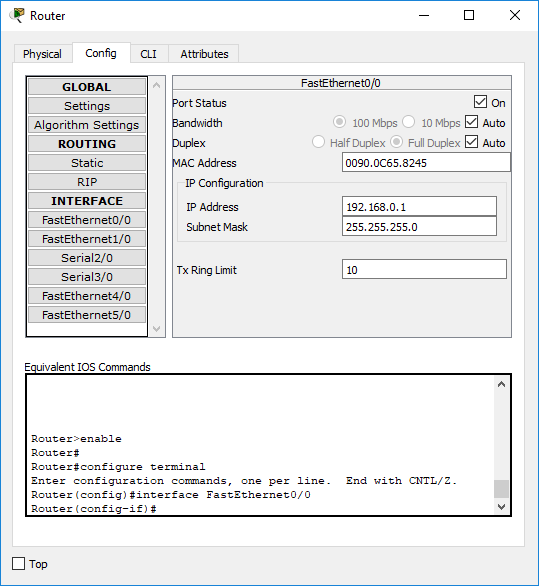Screen dimensions: 539x586
Task: Close the Router window
Action: 515,15
